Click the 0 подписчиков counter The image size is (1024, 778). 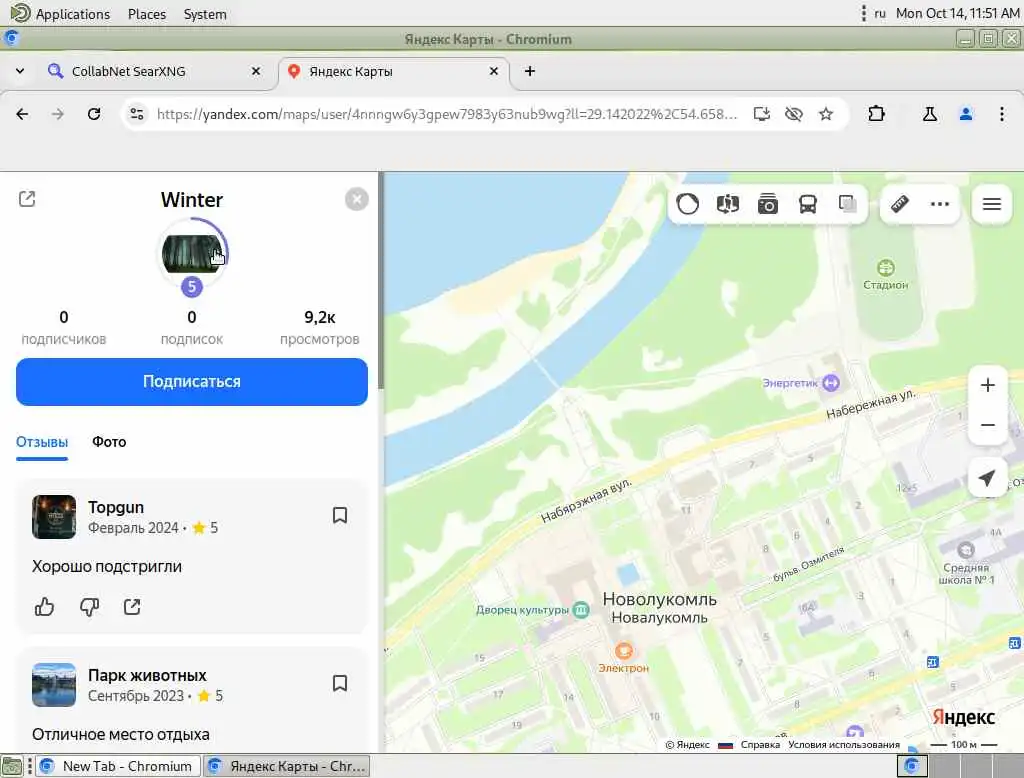click(63, 327)
